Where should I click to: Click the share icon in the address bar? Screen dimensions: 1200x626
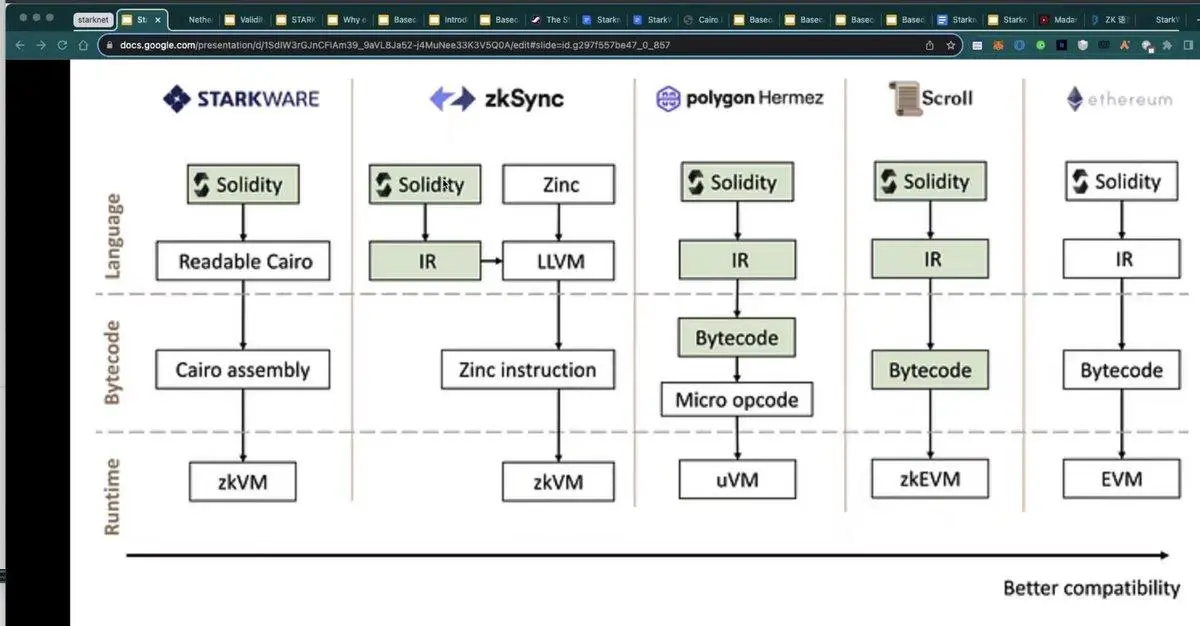point(930,45)
